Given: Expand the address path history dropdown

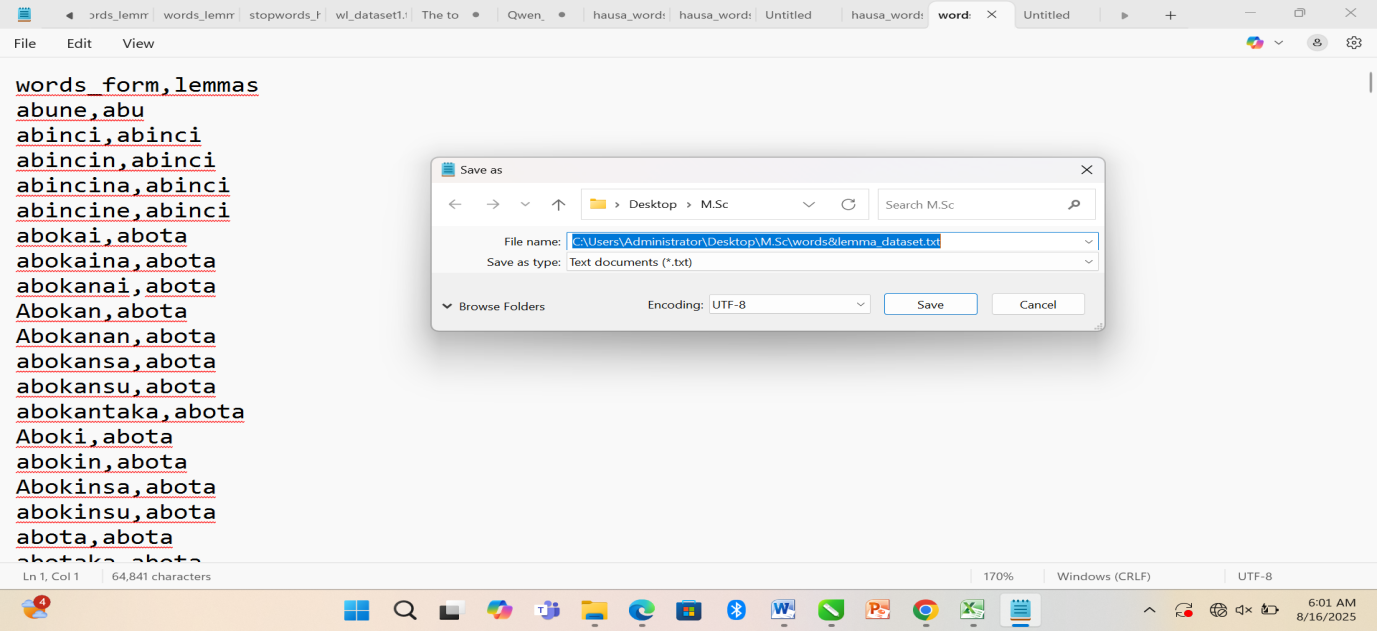Looking at the screenshot, I should (x=809, y=204).
